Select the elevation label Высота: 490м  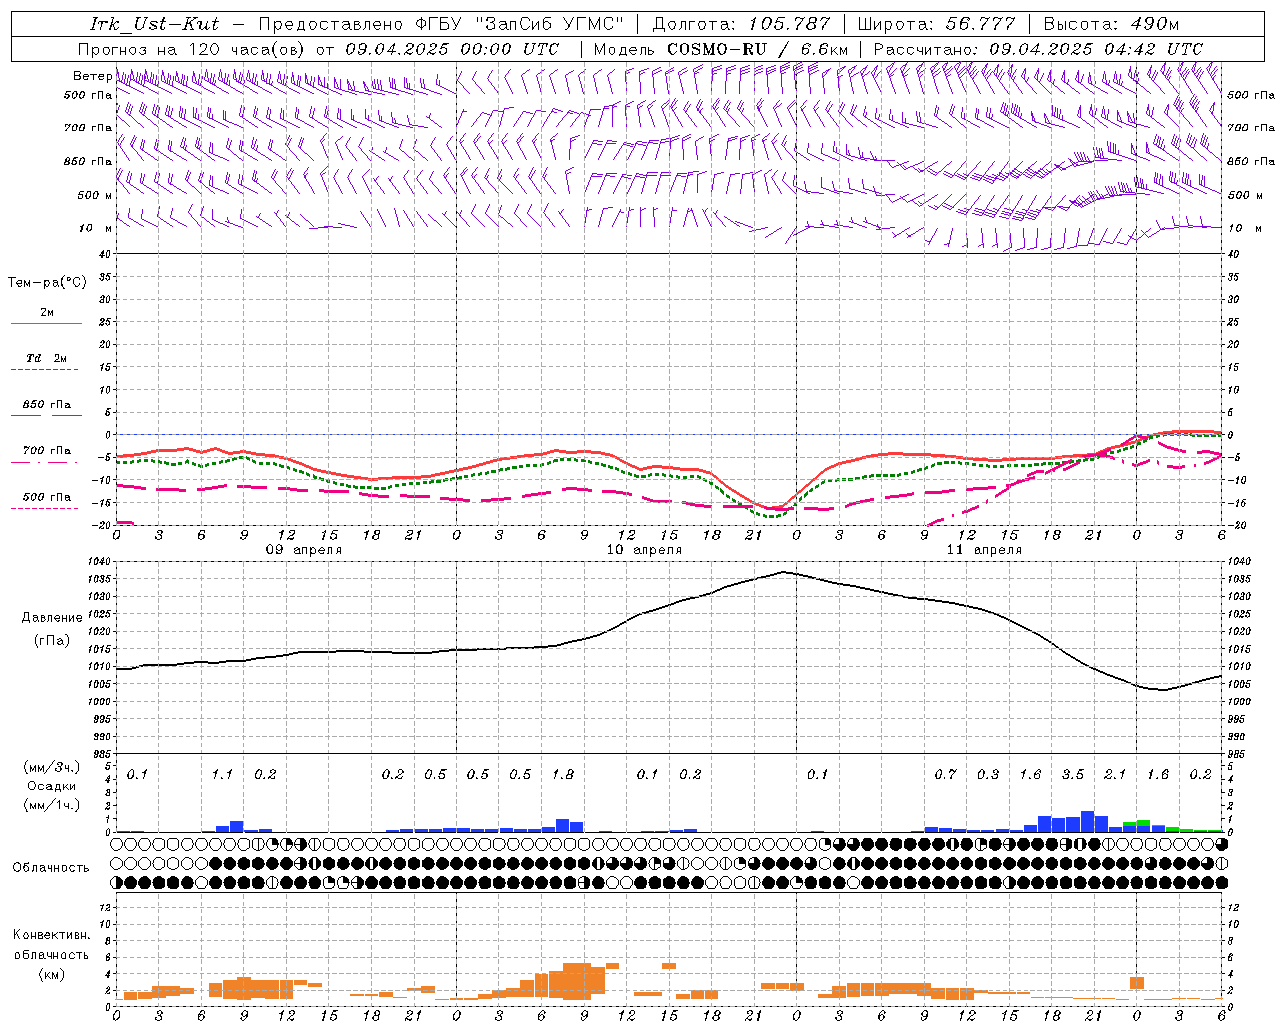pos(1111,23)
